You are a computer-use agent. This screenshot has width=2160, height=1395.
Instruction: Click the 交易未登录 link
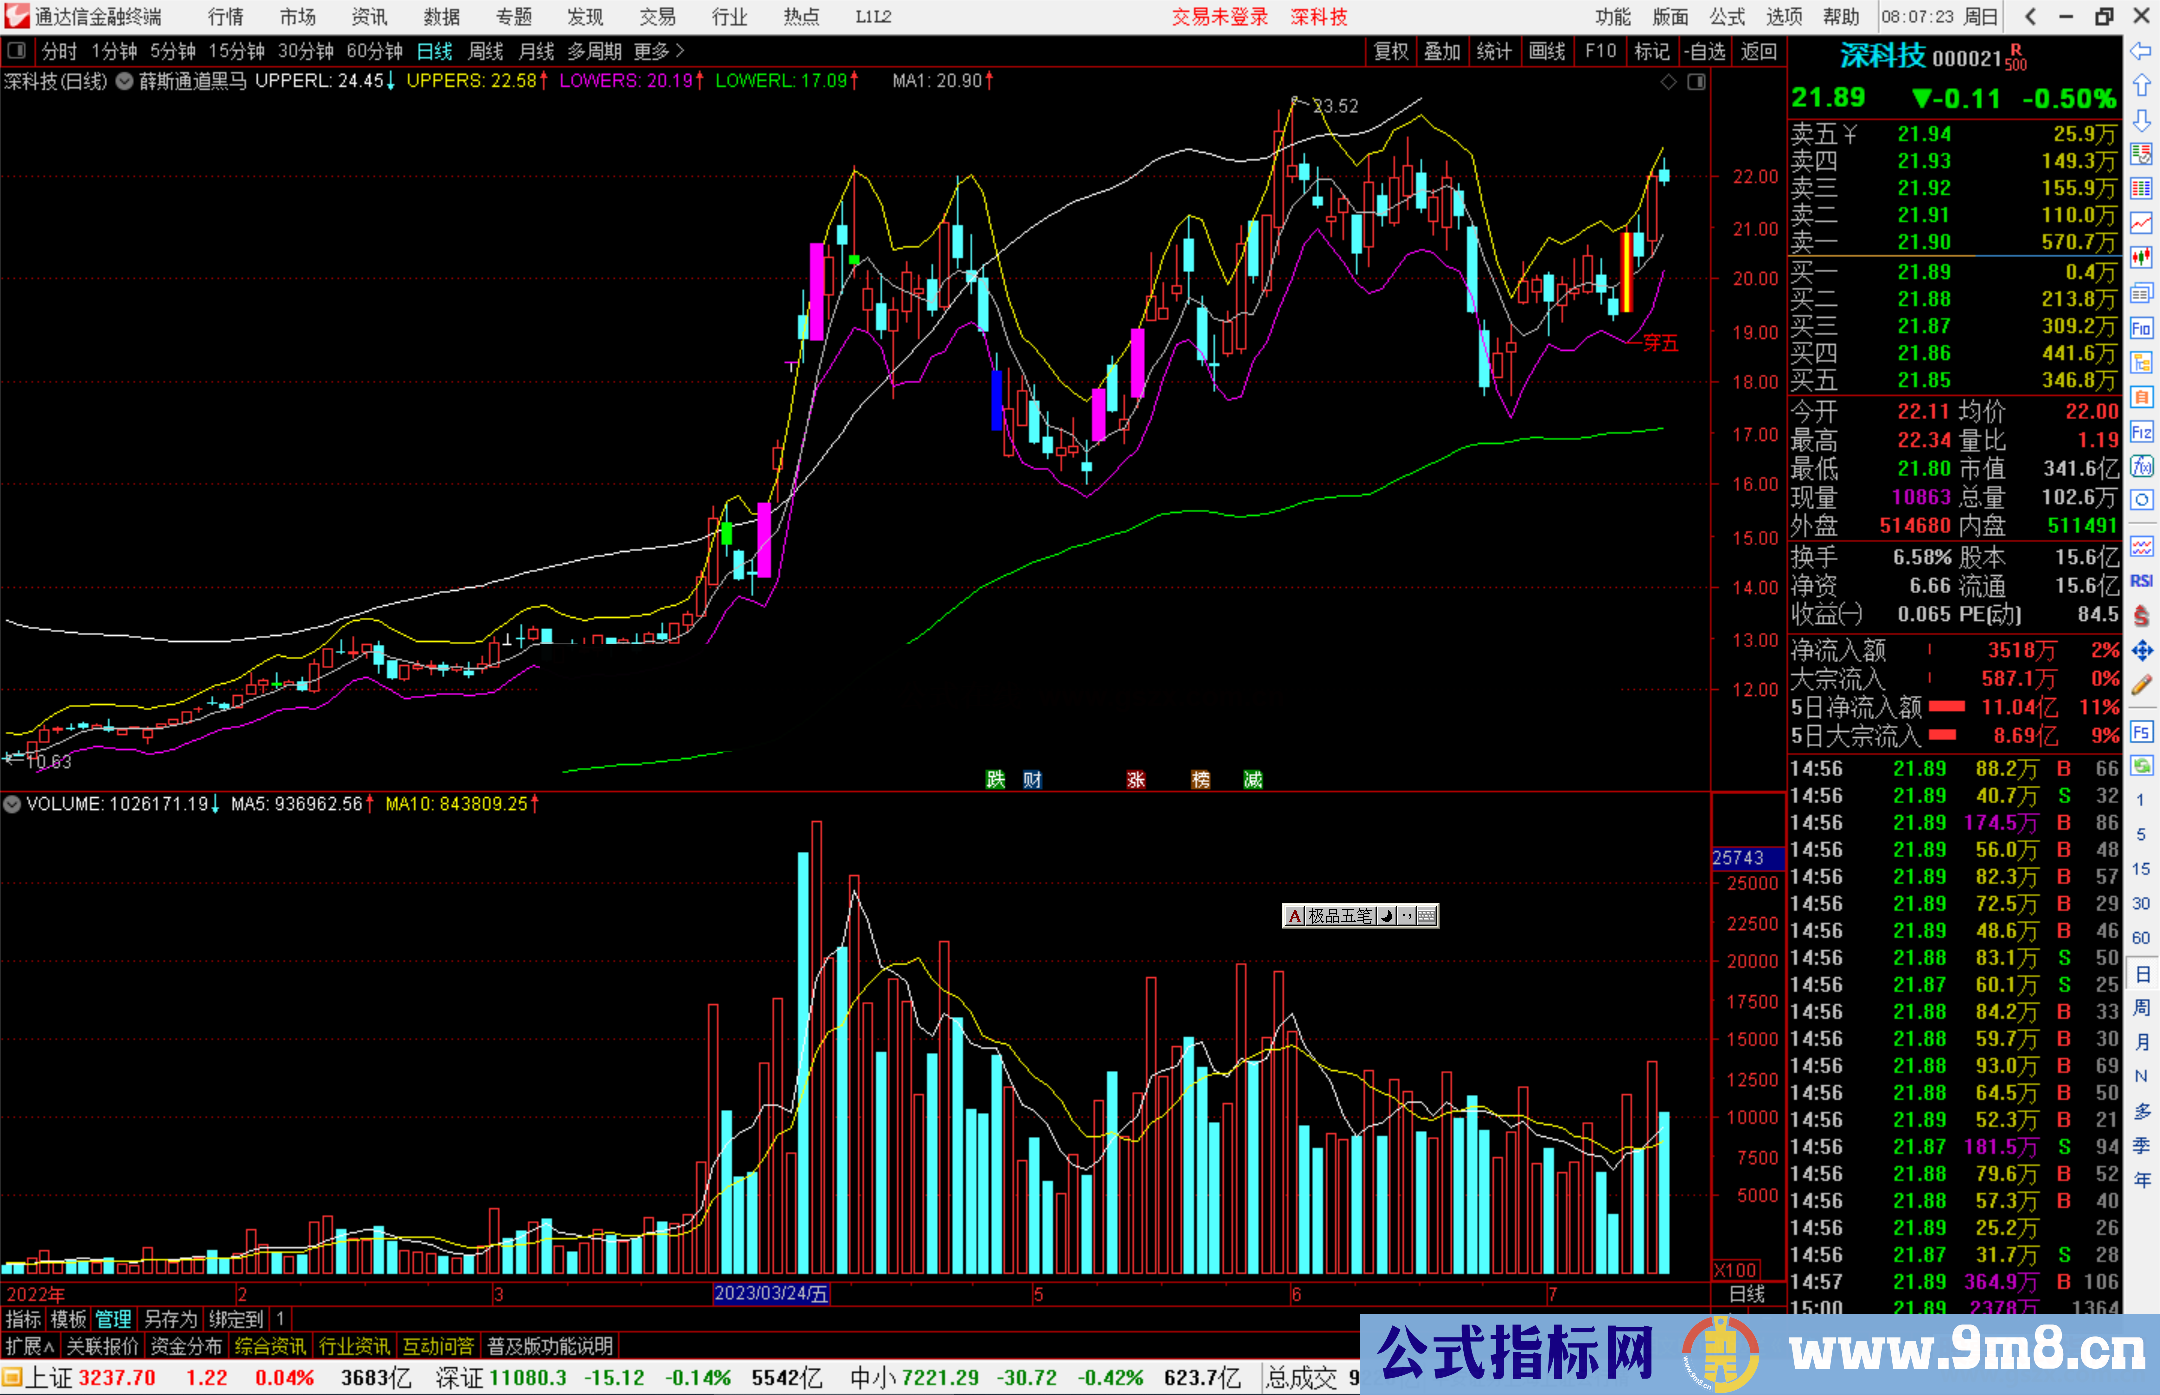tap(1220, 16)
